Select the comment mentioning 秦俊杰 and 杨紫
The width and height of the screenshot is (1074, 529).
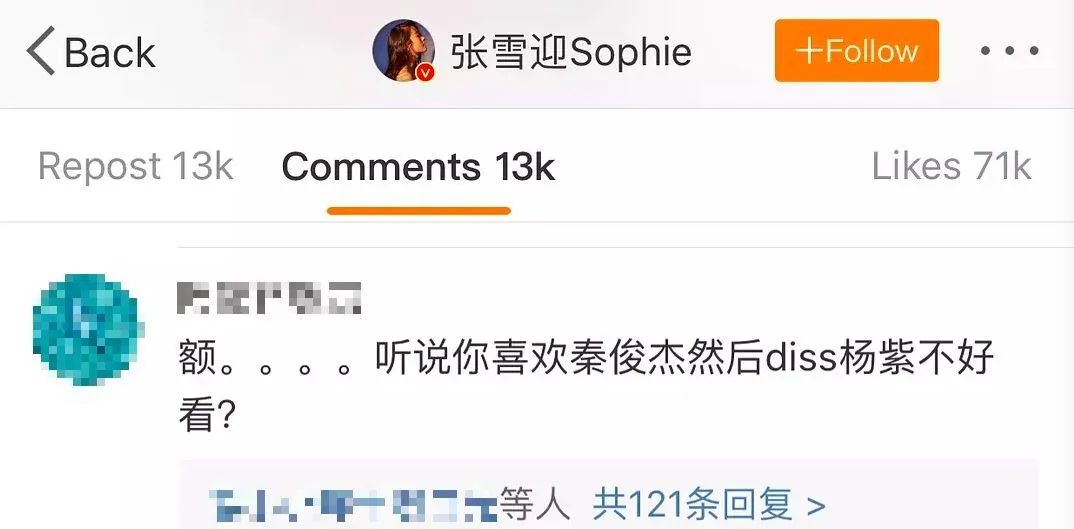point(586,386)
